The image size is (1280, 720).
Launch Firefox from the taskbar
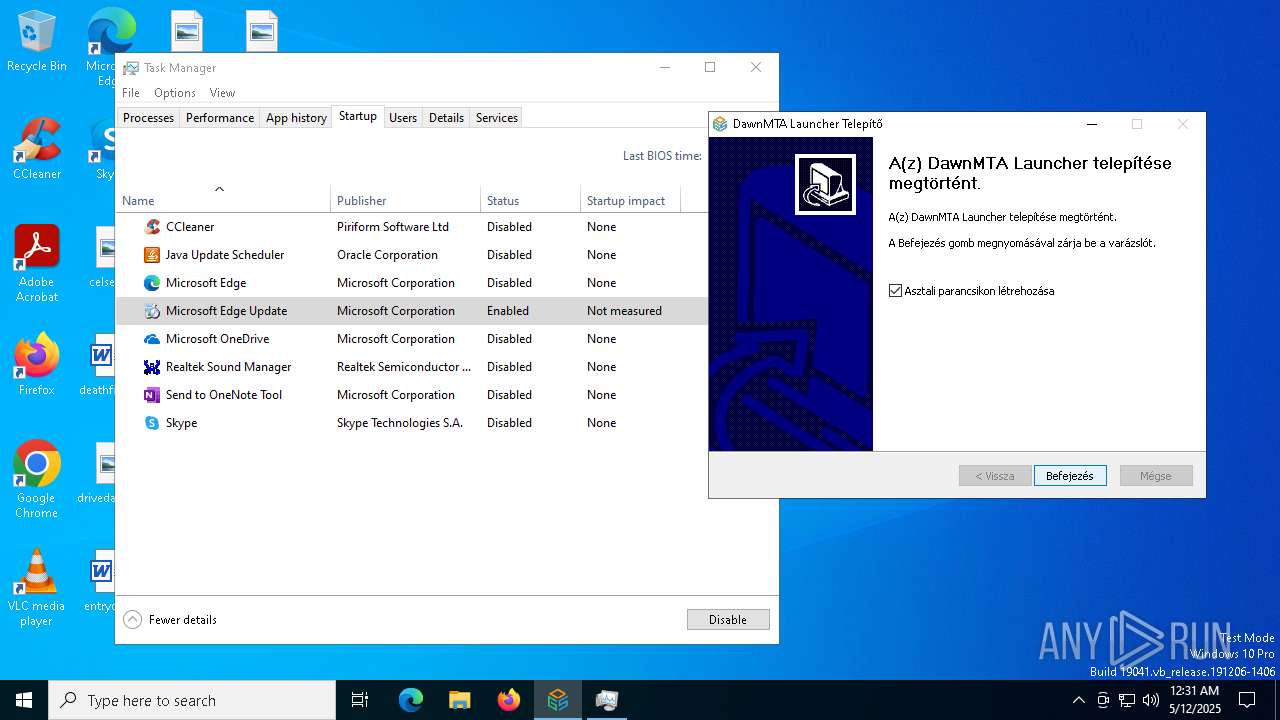(509, 700)
